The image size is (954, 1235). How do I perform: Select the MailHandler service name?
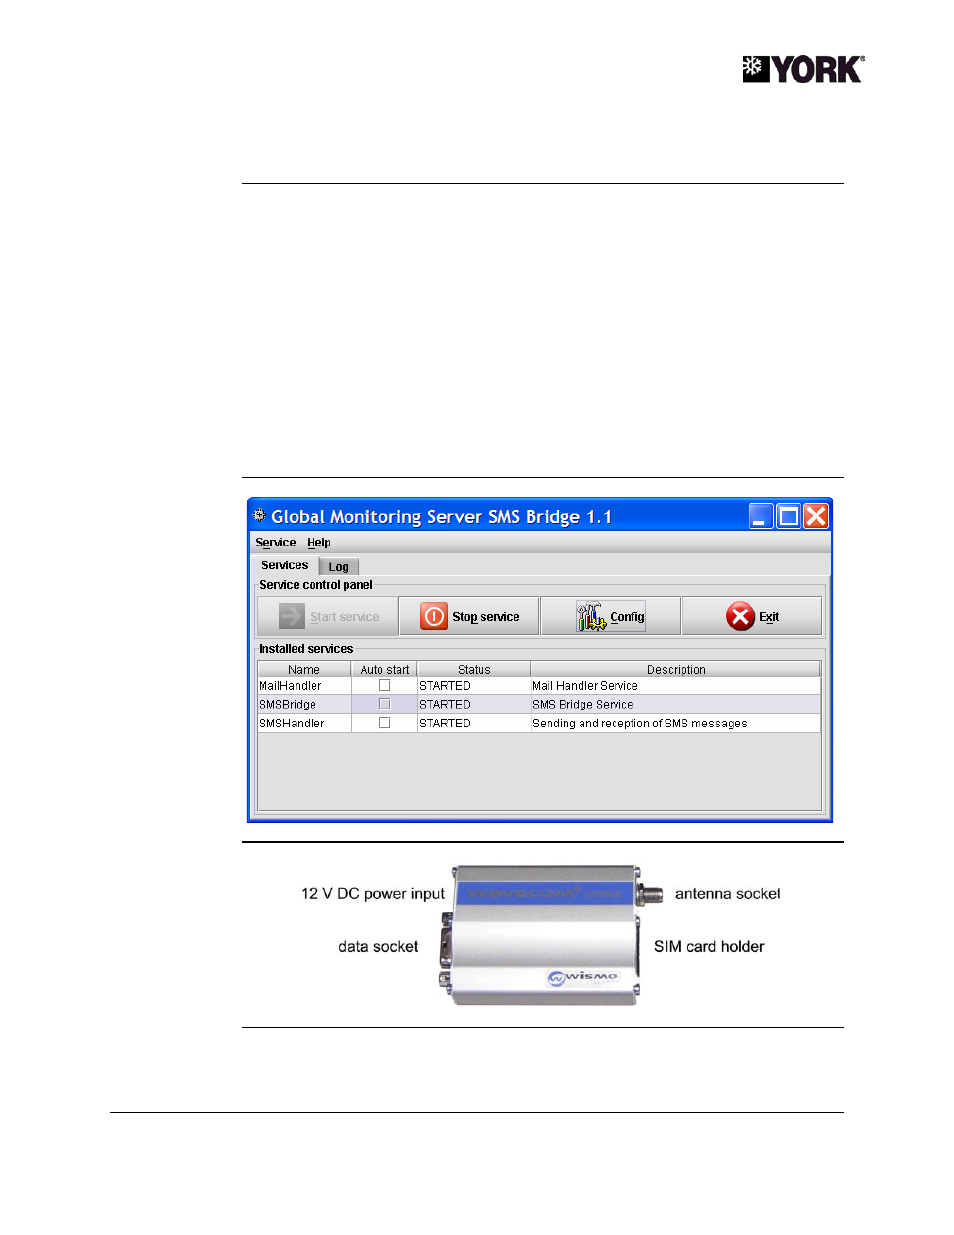290,686
